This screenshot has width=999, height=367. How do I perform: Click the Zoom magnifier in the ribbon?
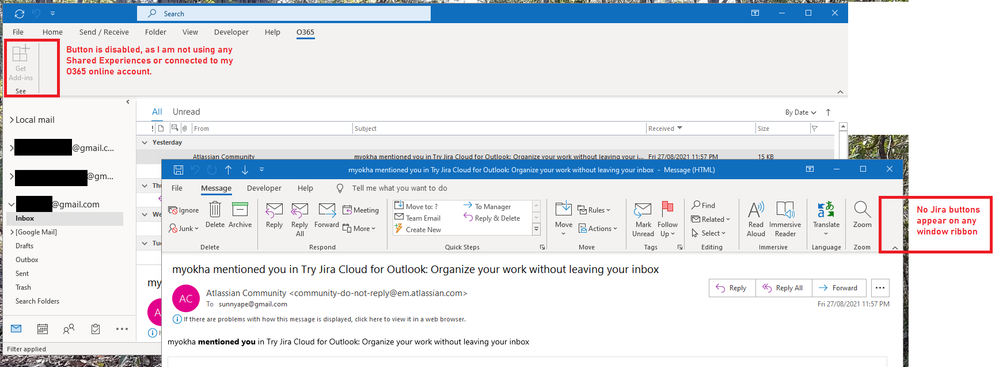point(862,215)
